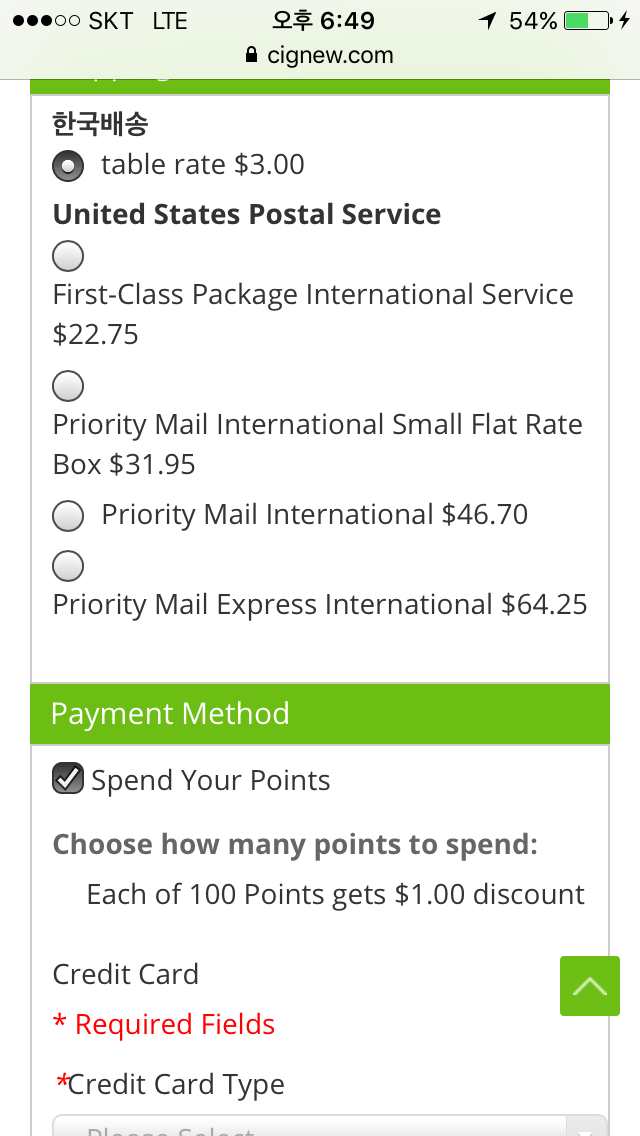The height and width of the screenshot is (1136, 640).
Task: Tap the Credit Card payment label
Action: (x=125, y=974)
